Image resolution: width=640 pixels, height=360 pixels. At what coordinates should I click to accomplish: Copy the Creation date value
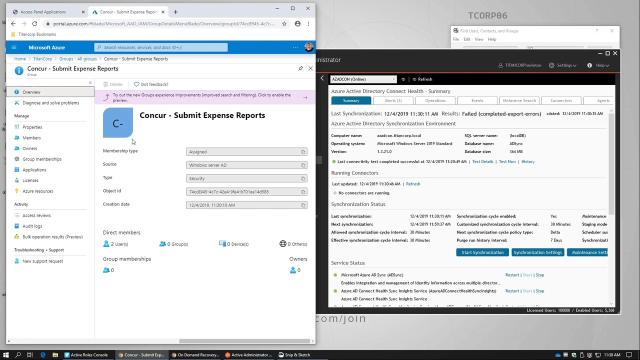303,205
